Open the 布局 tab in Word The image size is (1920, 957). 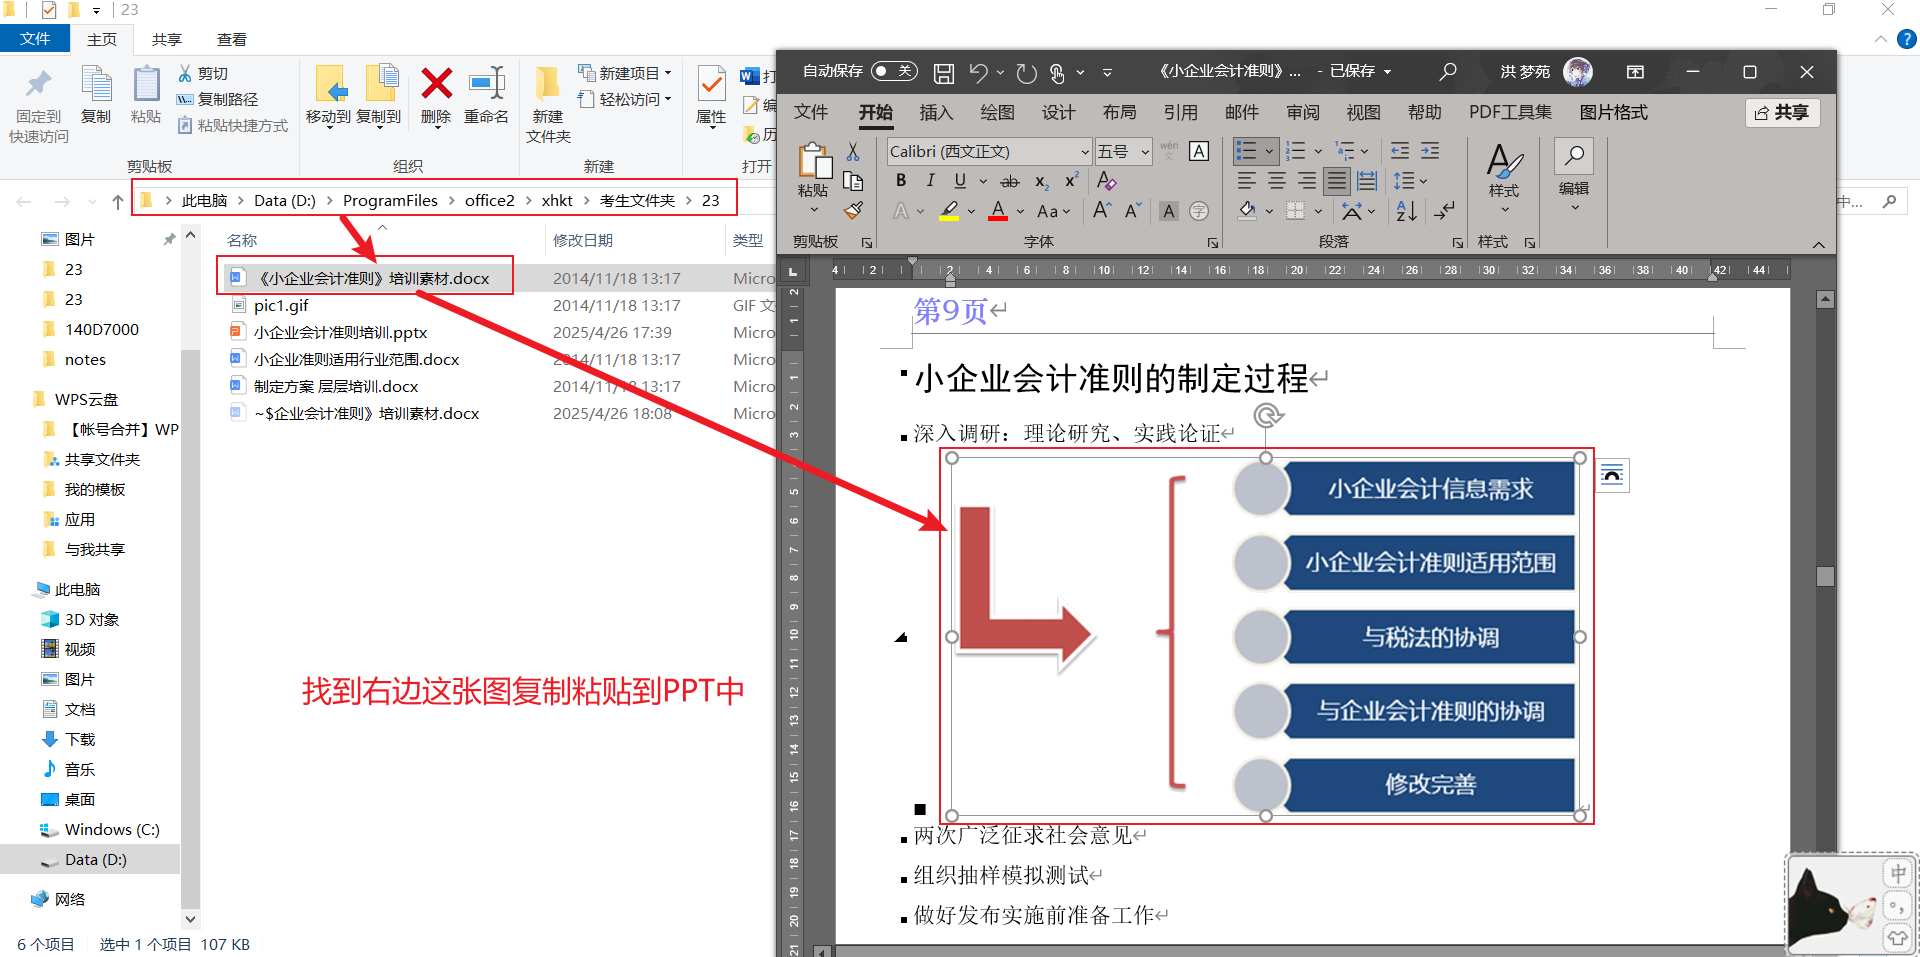pyautogui.click(x=1119, y=112)
